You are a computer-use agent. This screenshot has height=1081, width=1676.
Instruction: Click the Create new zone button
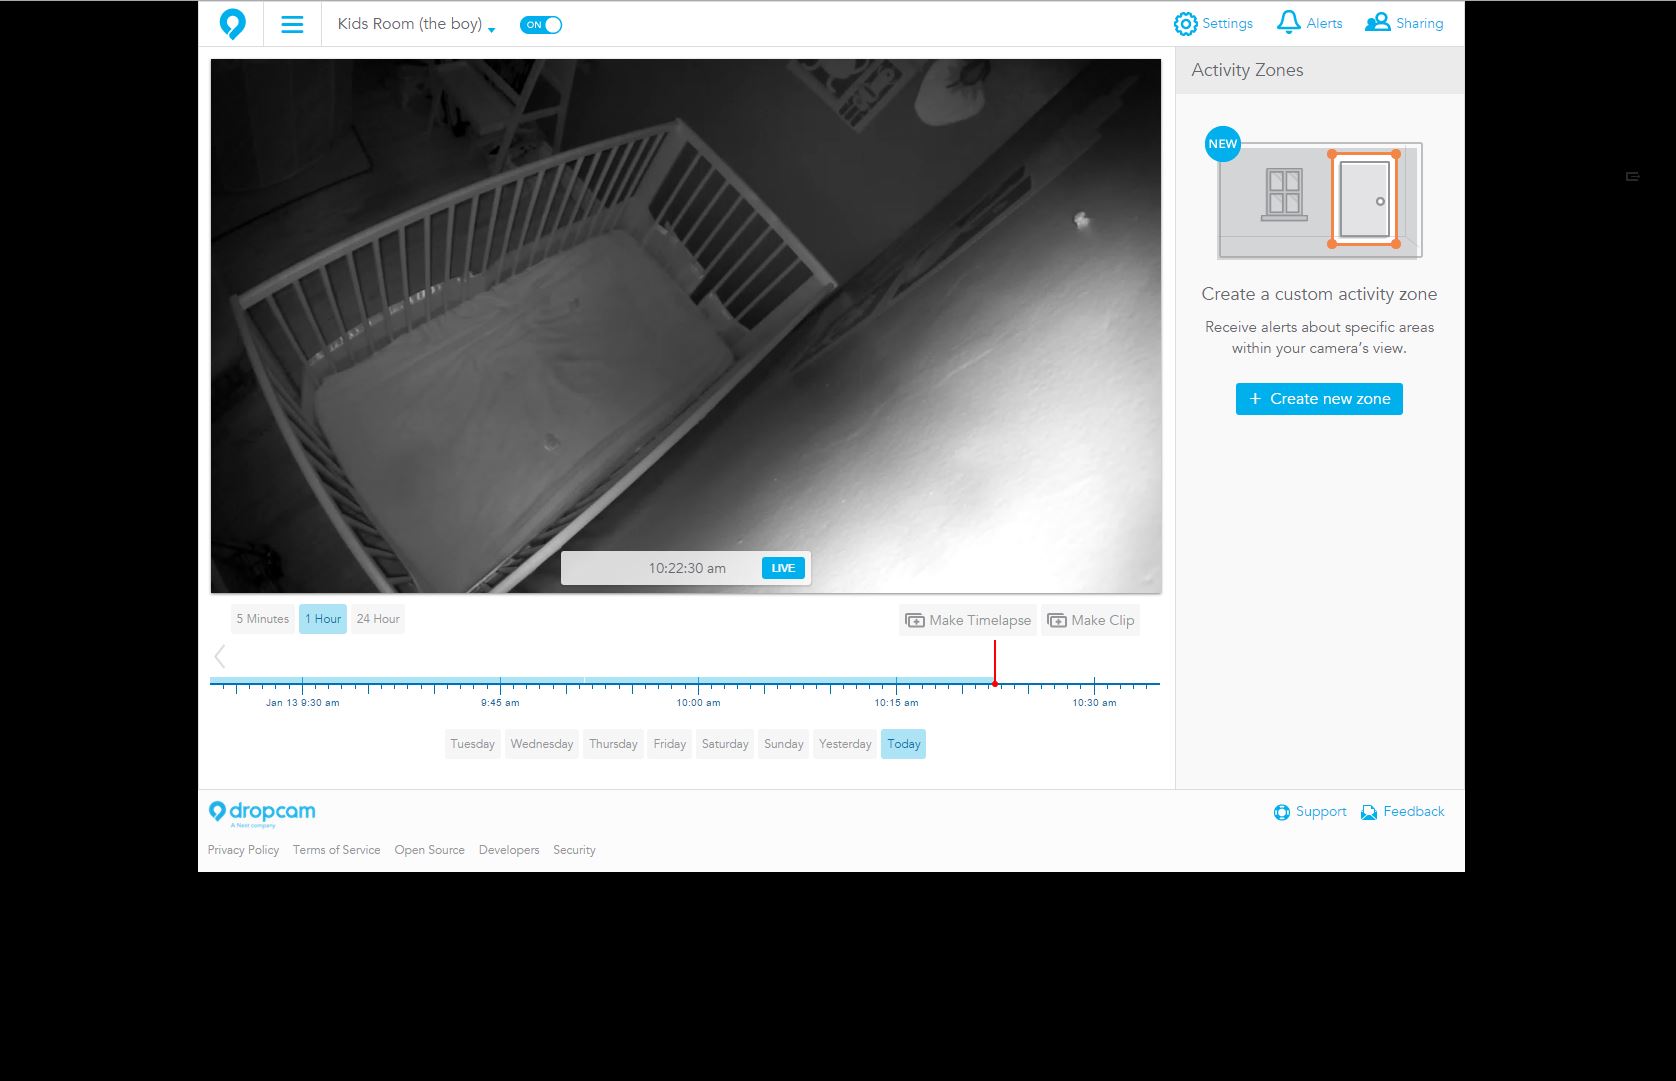1319,399
